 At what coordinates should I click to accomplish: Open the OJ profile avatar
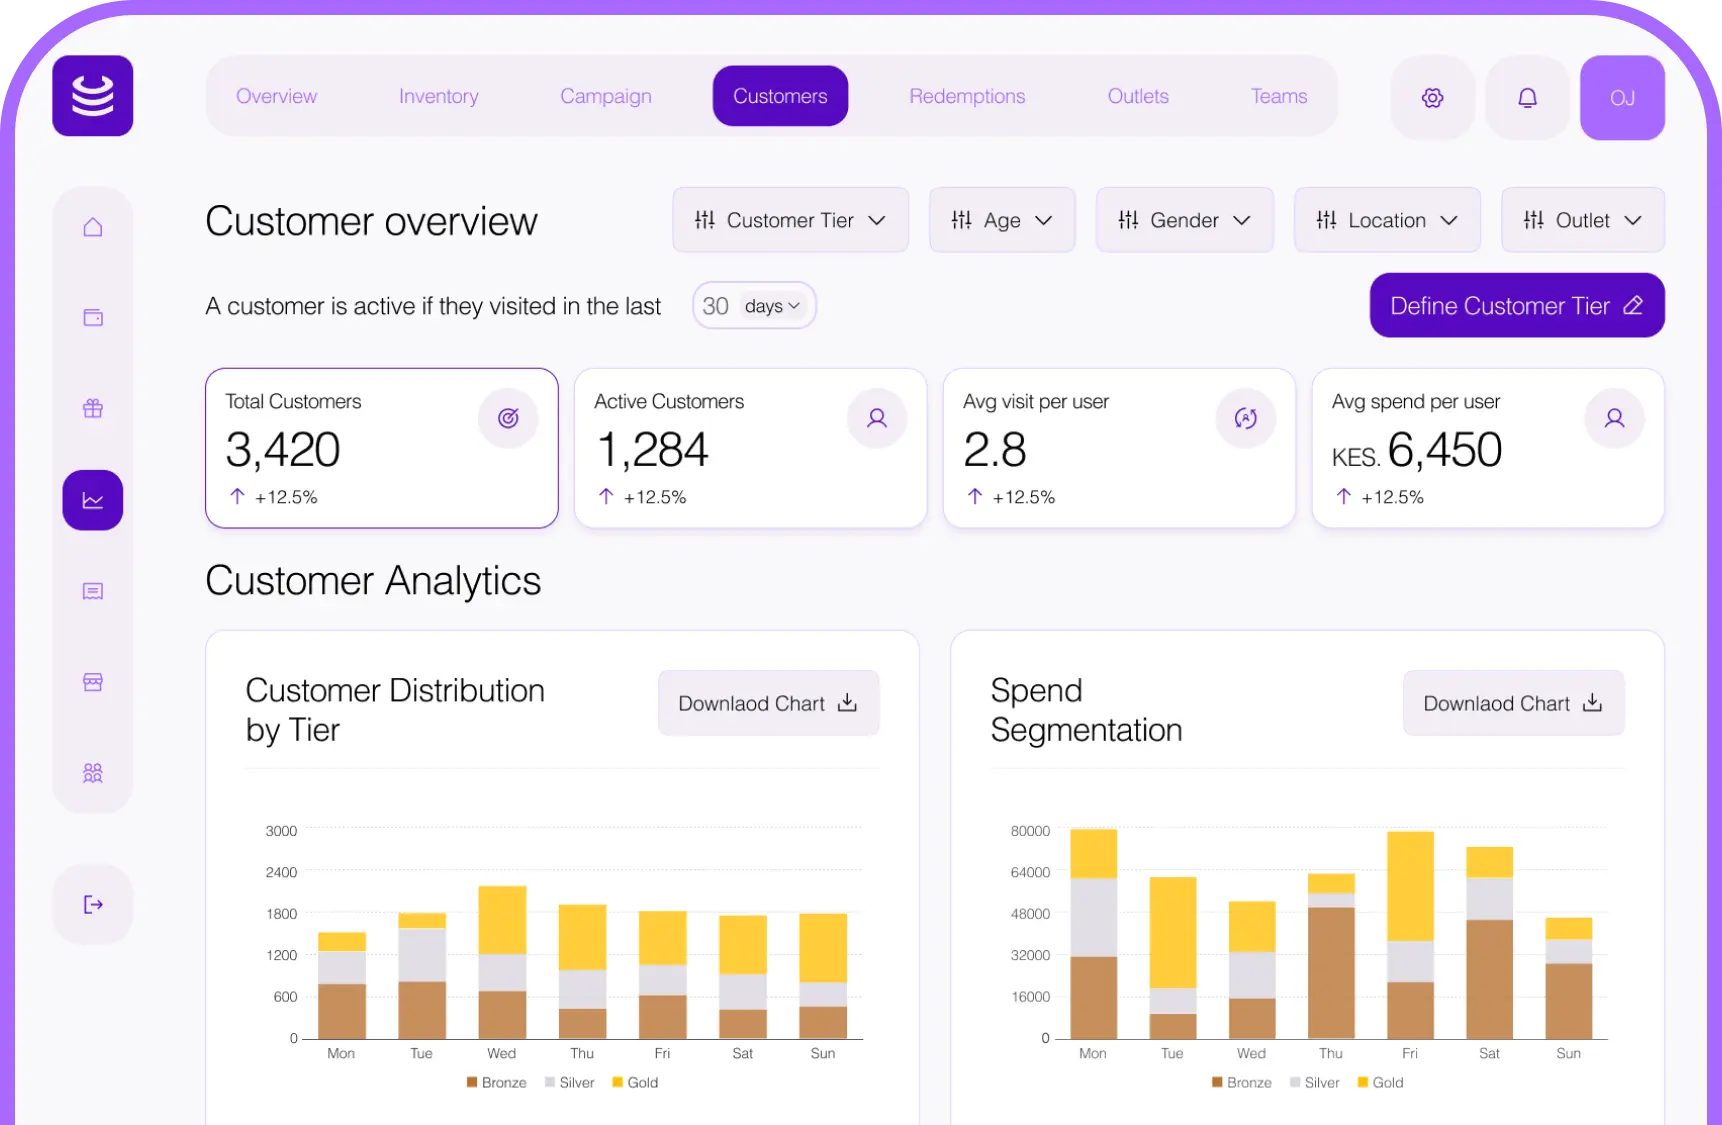point(1622,97)
